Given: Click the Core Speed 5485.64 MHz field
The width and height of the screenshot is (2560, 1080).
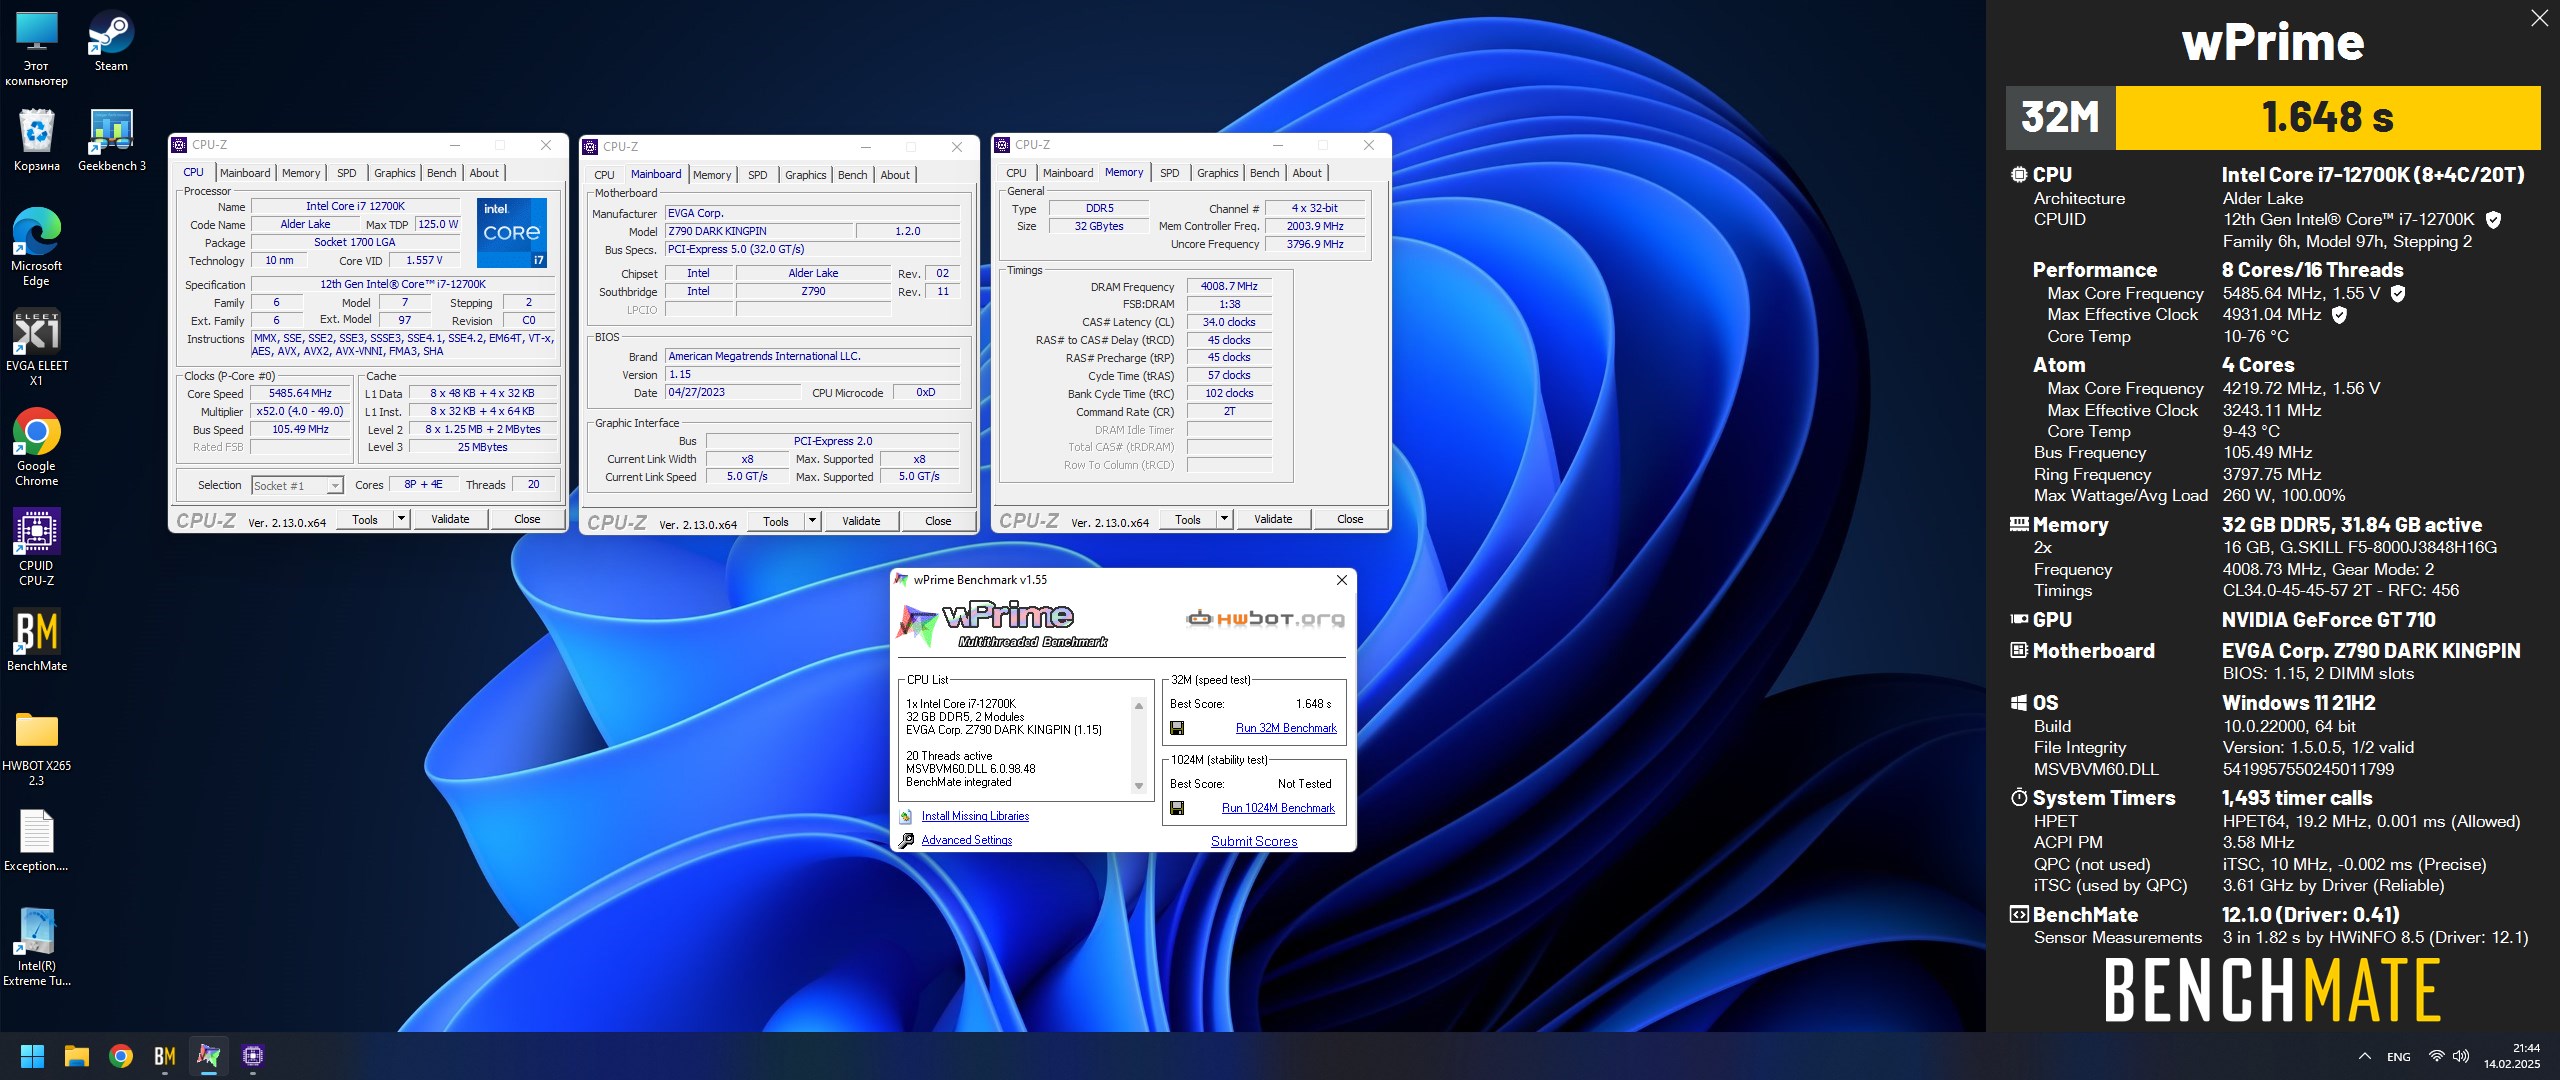Looking at the screenshot, I should point(300,394).
